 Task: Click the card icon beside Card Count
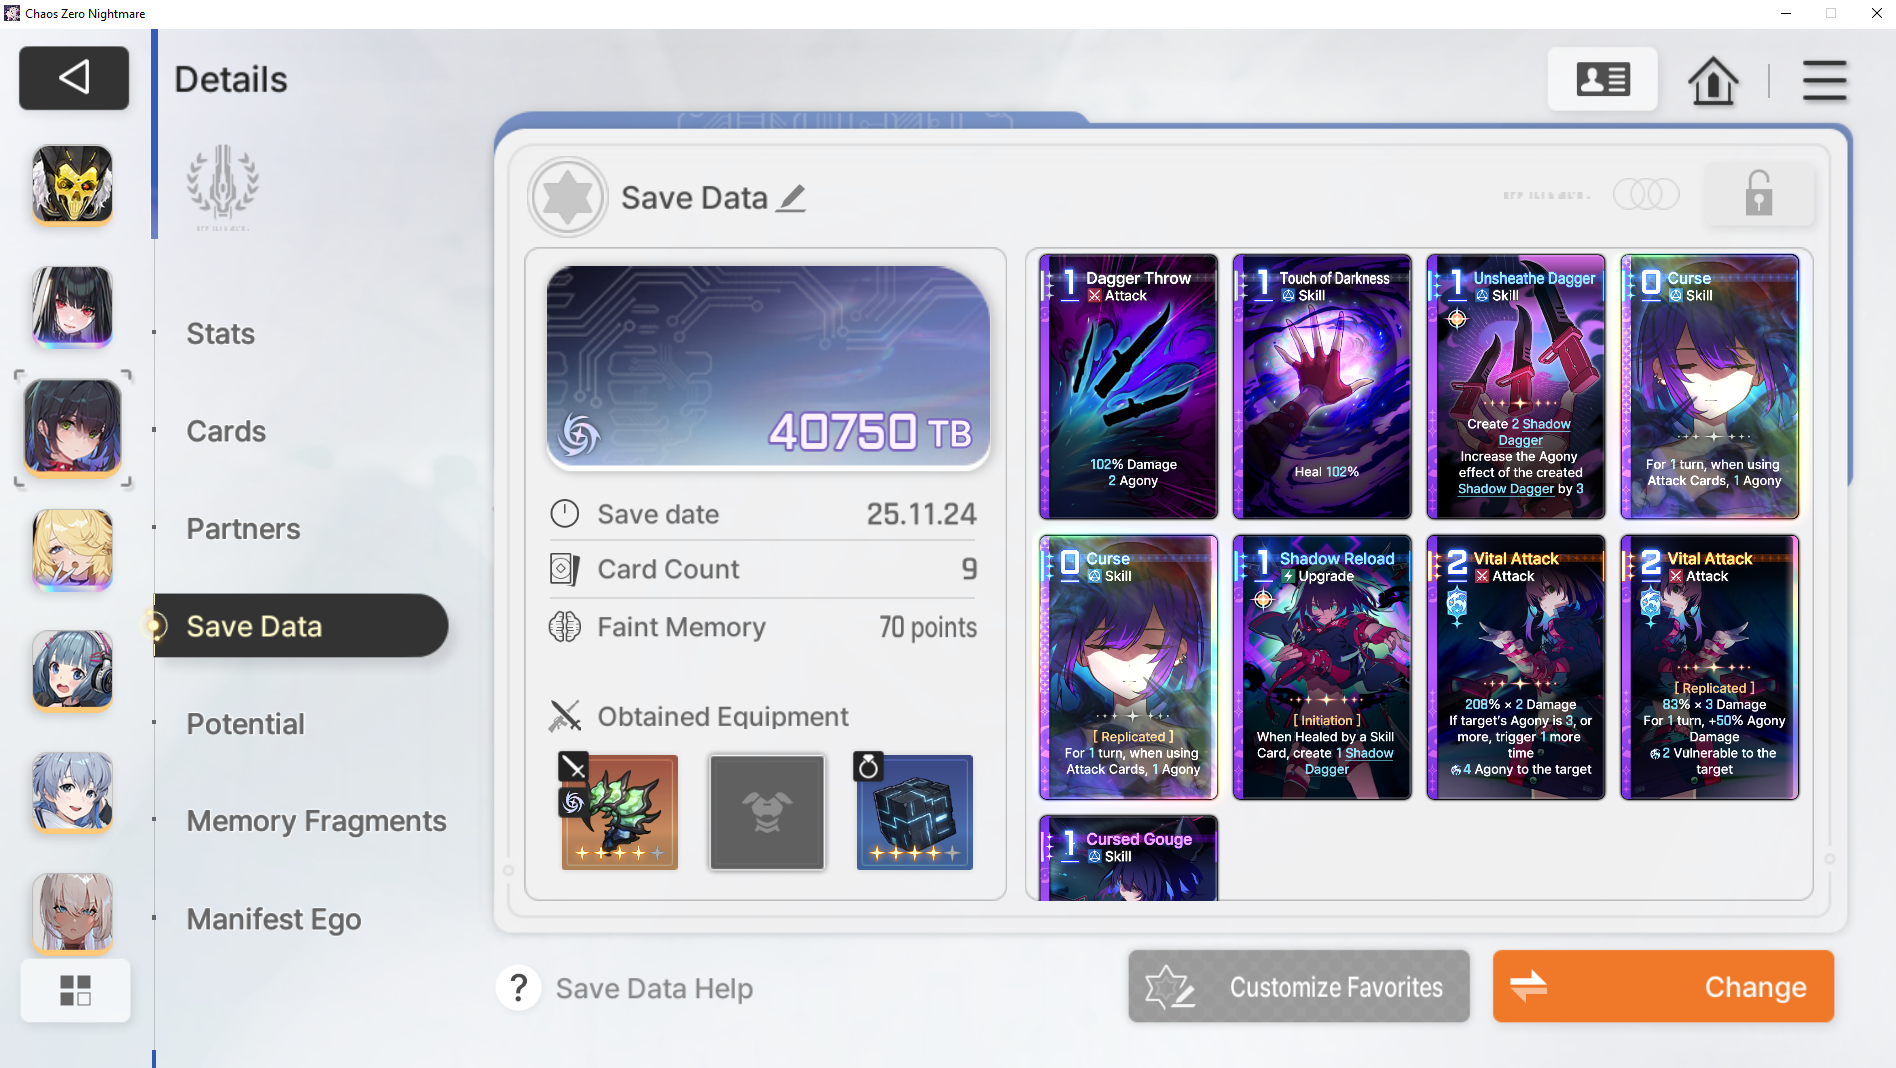click(x=565, y=569)
